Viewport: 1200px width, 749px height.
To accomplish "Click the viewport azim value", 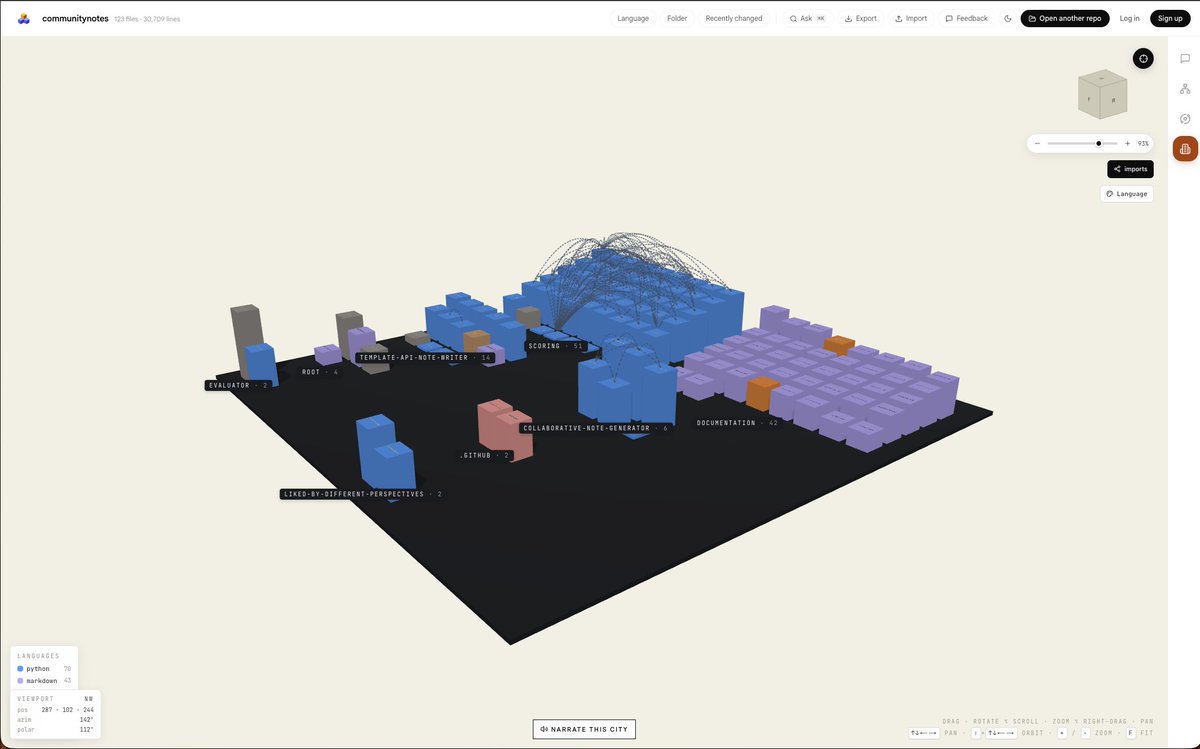I will [x=86, y=719].
